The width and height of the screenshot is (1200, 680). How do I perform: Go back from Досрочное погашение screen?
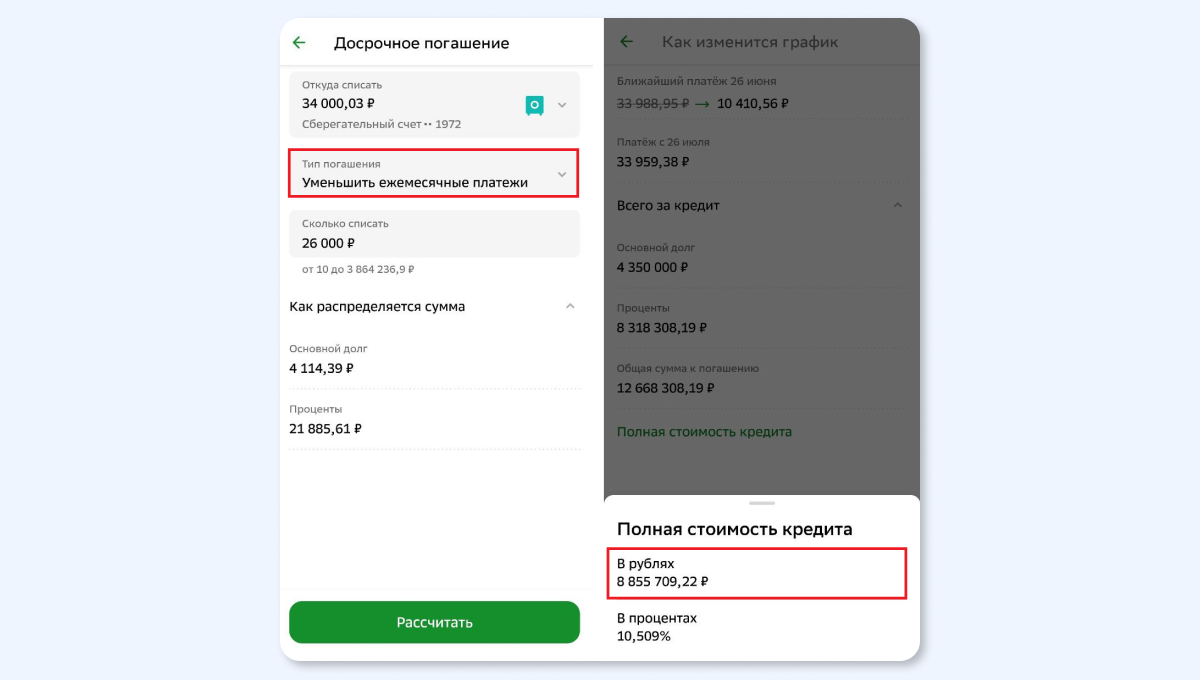click(x=299, y=43)
